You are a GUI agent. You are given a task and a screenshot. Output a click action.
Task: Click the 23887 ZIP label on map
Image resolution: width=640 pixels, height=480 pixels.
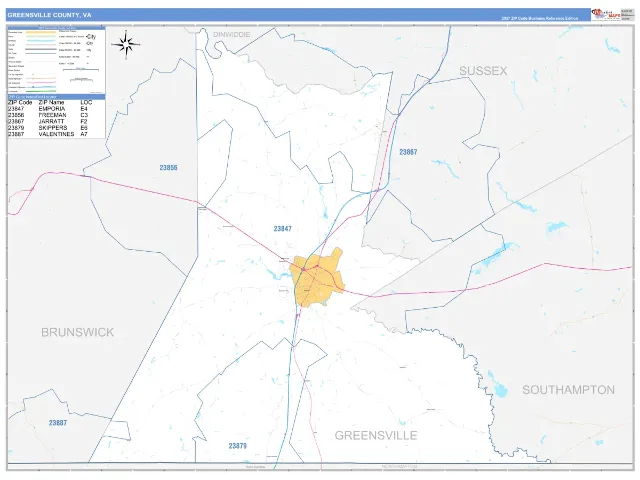(x=58, y=423)
